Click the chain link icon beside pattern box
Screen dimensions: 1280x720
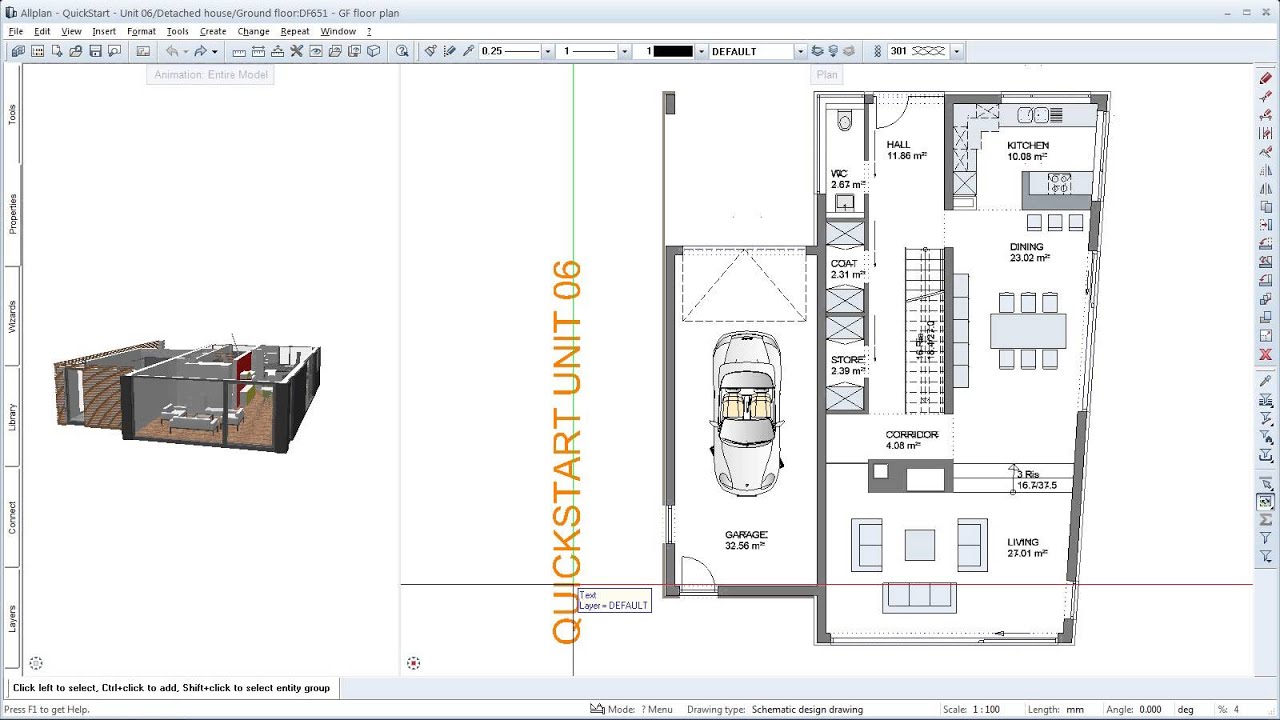click(x=877, y=51)
